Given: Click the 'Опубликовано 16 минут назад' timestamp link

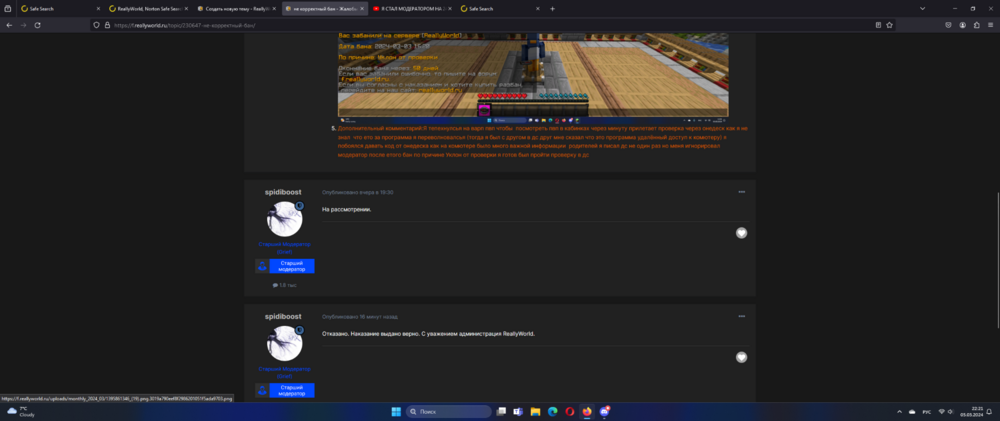Looking at the screenshot, I should click(360, 316).
